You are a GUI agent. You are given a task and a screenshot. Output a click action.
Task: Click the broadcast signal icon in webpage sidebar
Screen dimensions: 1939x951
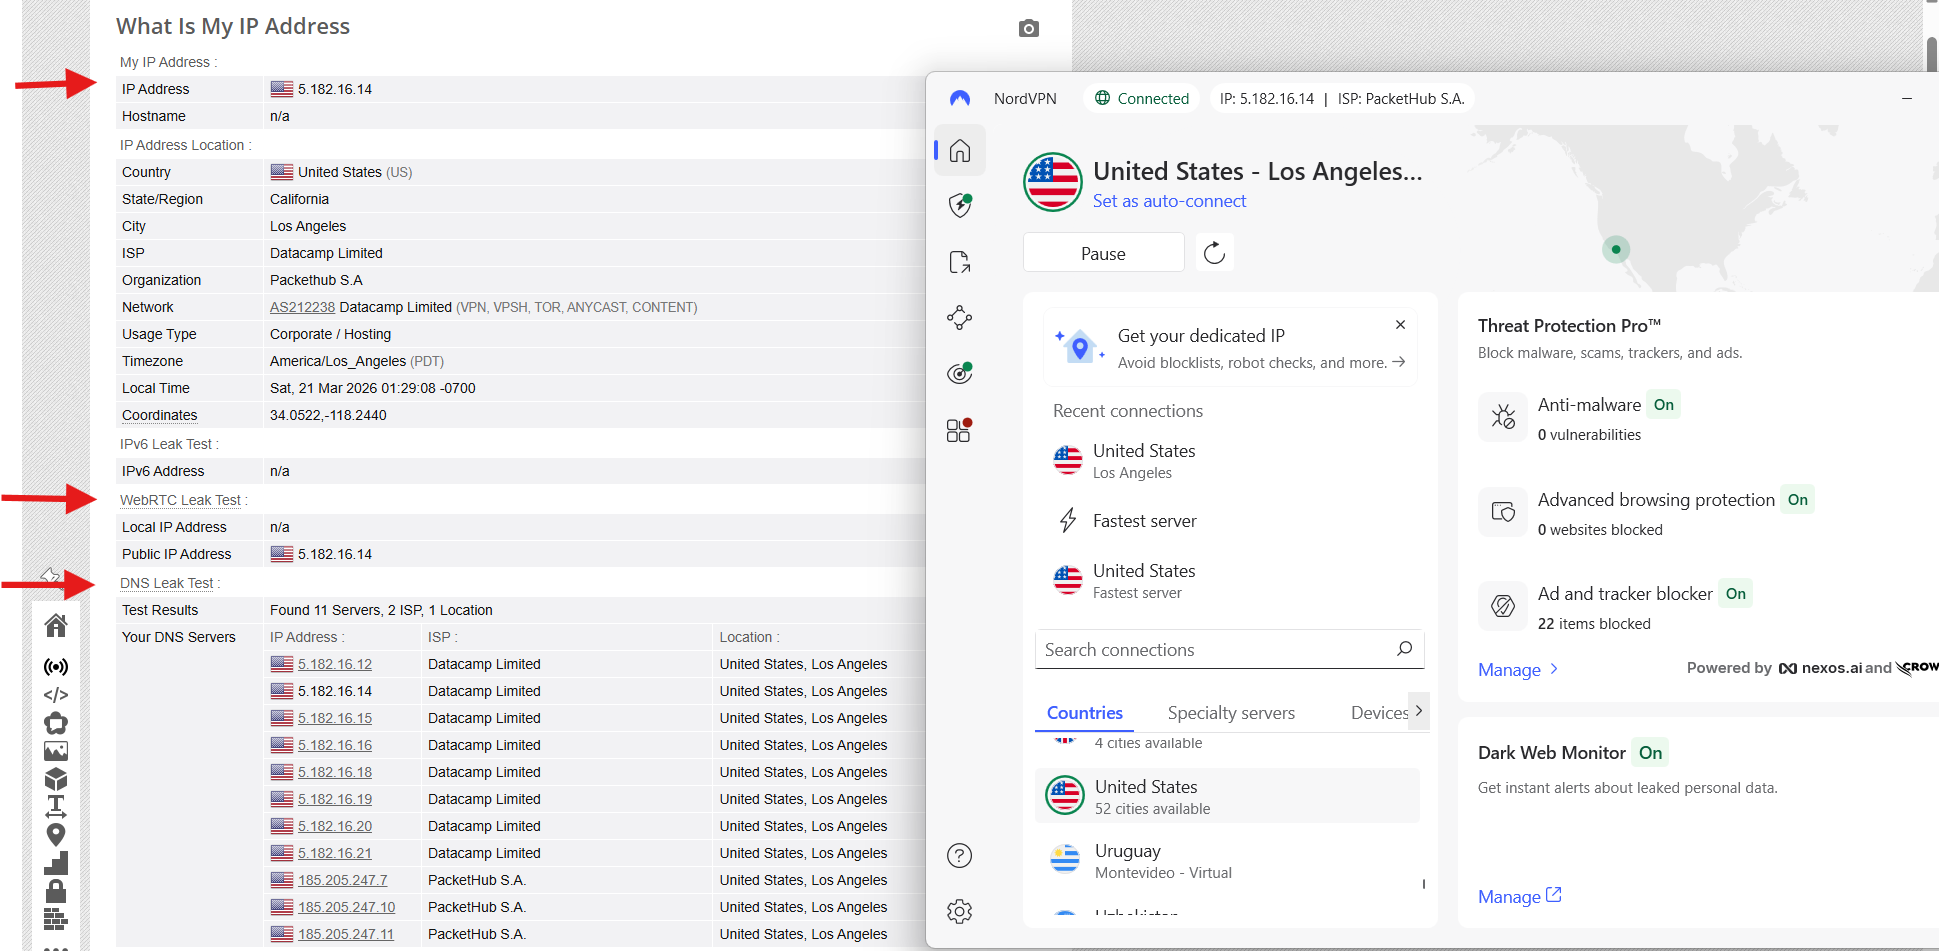point(56,666)
